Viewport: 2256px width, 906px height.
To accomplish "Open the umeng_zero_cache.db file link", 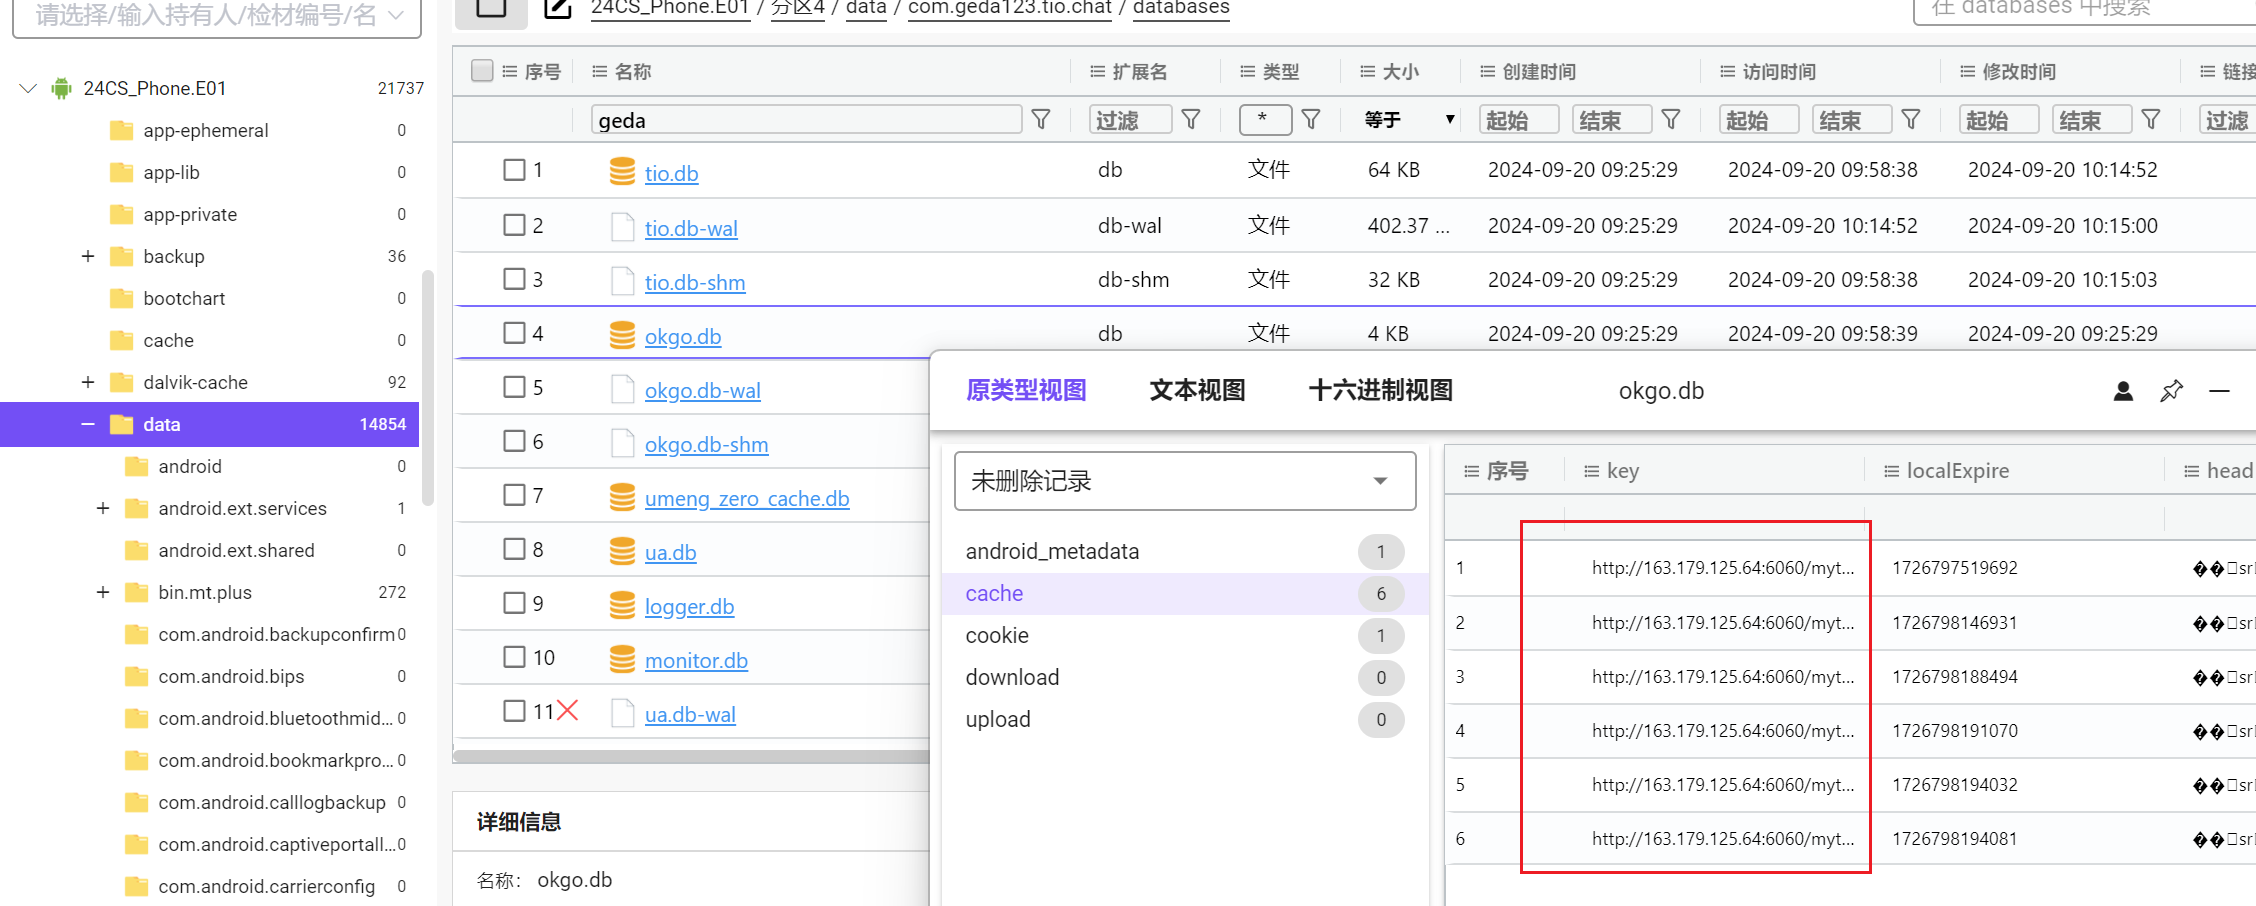I will coord(747,498).
